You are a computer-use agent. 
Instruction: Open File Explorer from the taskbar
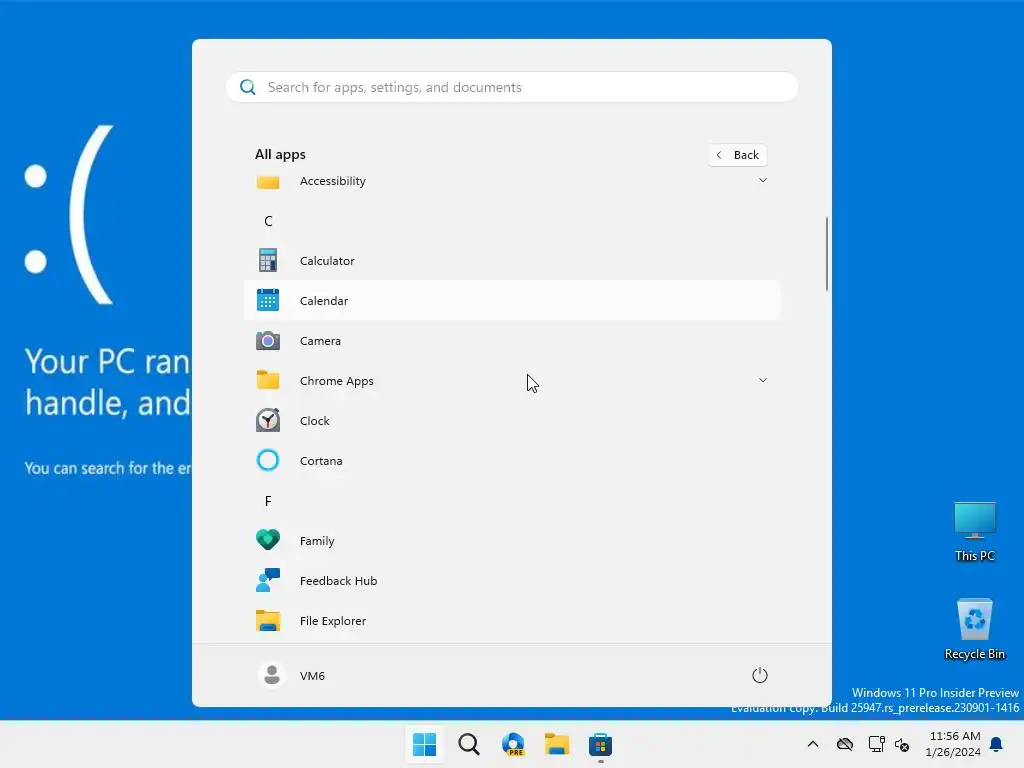pos(557,744)
